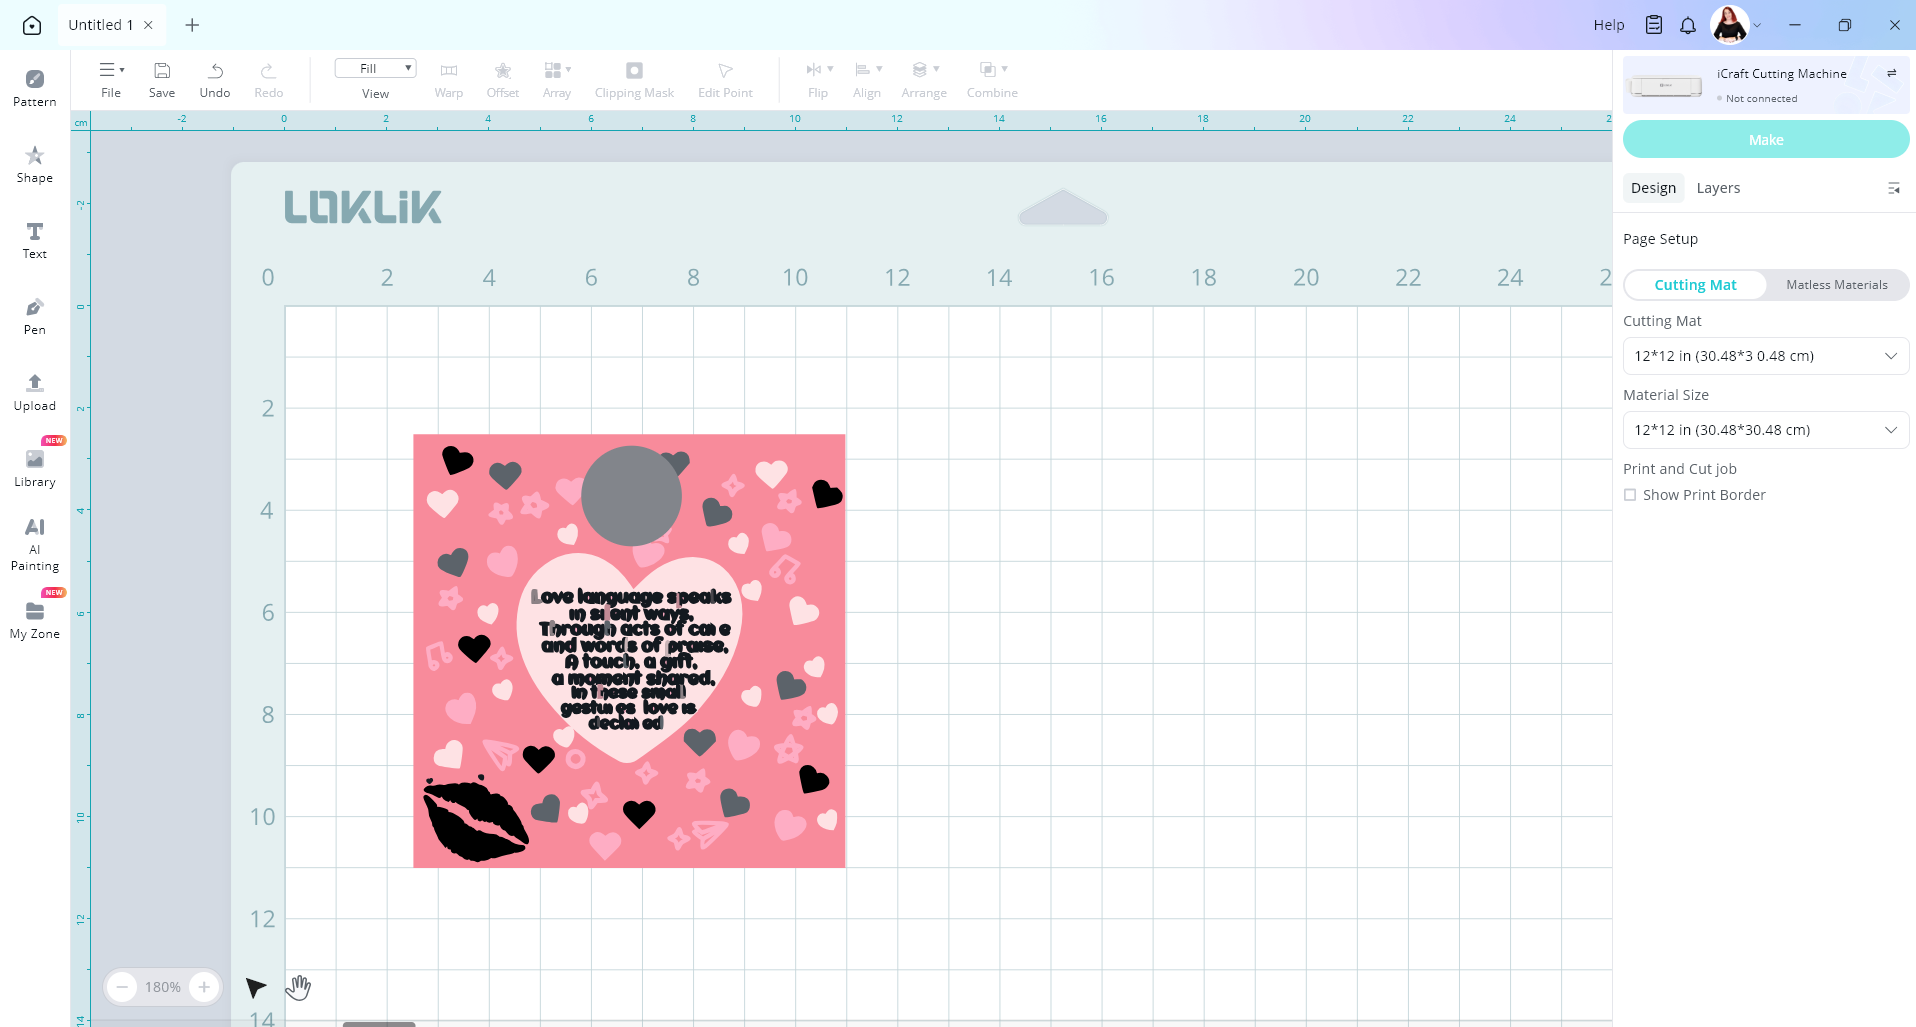The height and width of the screenshot is (1027, 1916).
Task: Select the Shape tool
Action: (x=34, y=164)
